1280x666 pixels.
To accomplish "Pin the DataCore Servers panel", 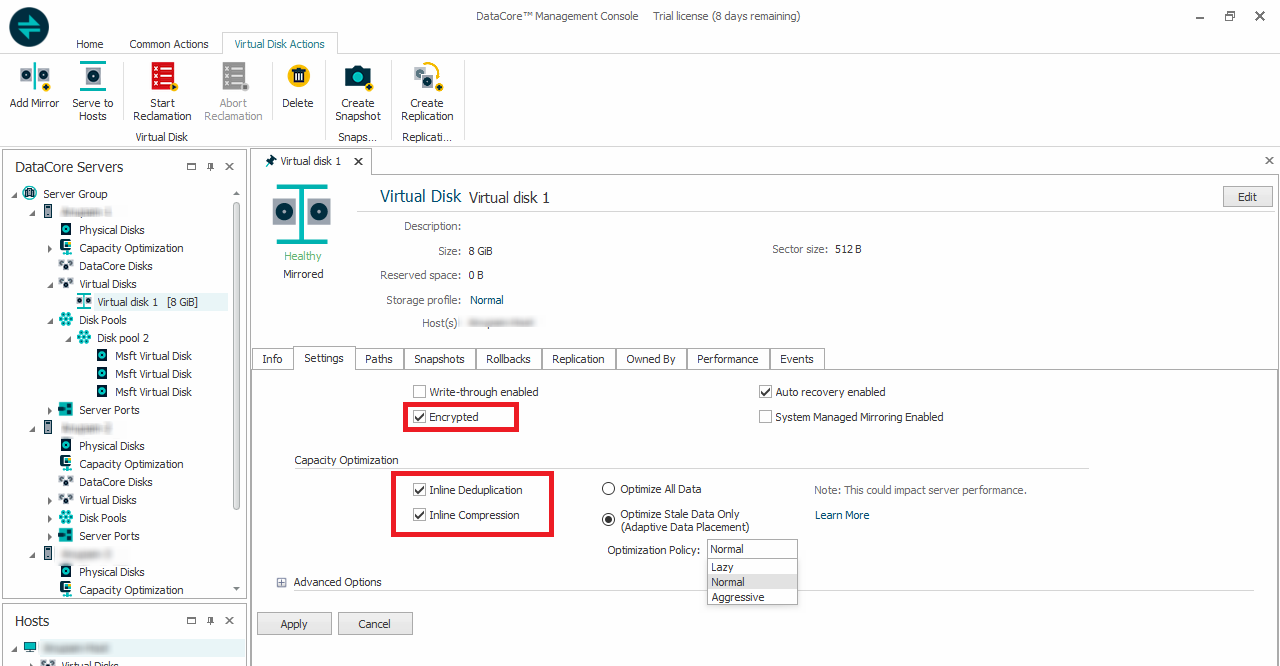I will pyautogui.click(x=210, y=167).
